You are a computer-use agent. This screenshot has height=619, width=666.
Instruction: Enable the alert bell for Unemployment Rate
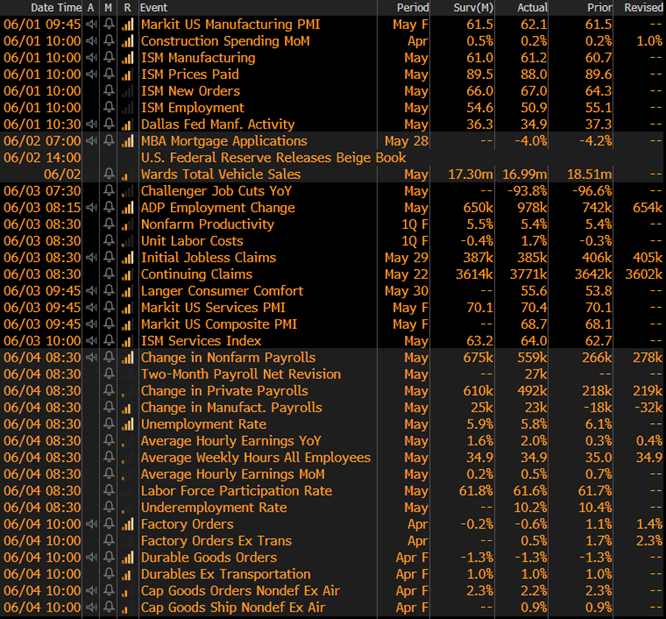[x=108, y=424]
